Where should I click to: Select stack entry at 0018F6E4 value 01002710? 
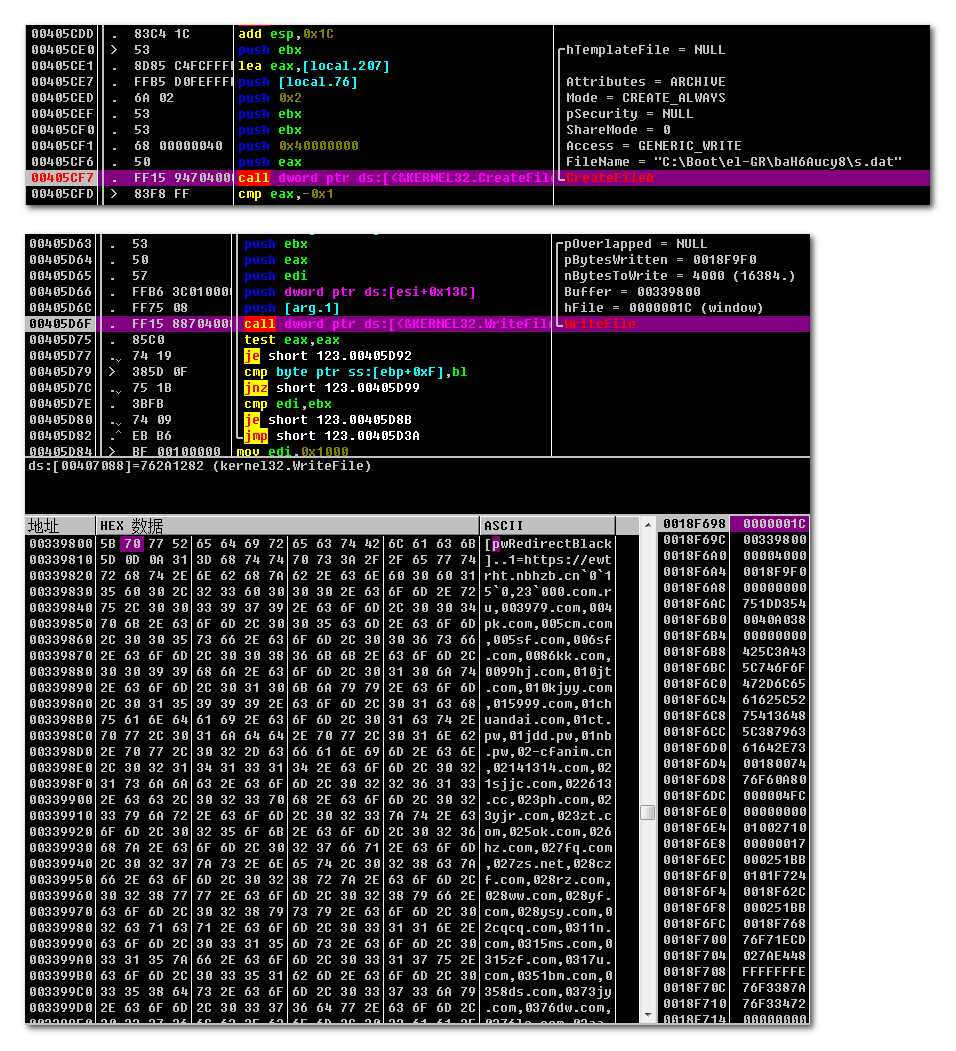pyautogui.click(x=734, y=828)
